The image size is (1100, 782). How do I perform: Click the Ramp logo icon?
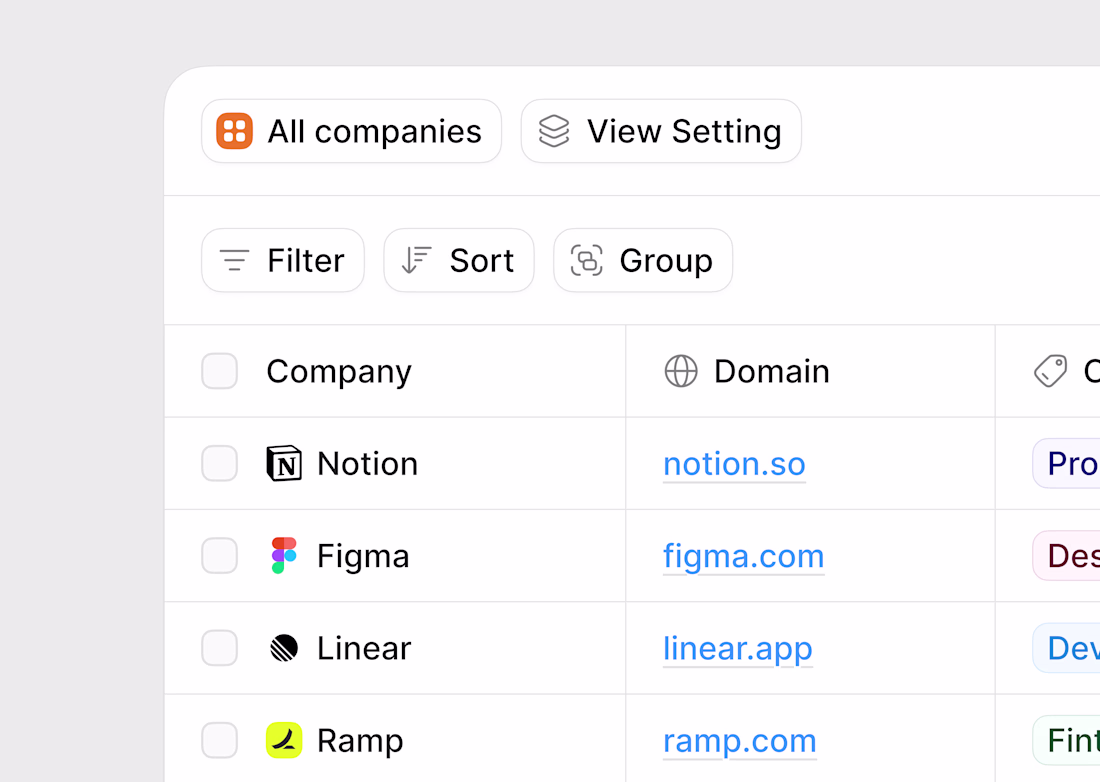tap(284, 740)
